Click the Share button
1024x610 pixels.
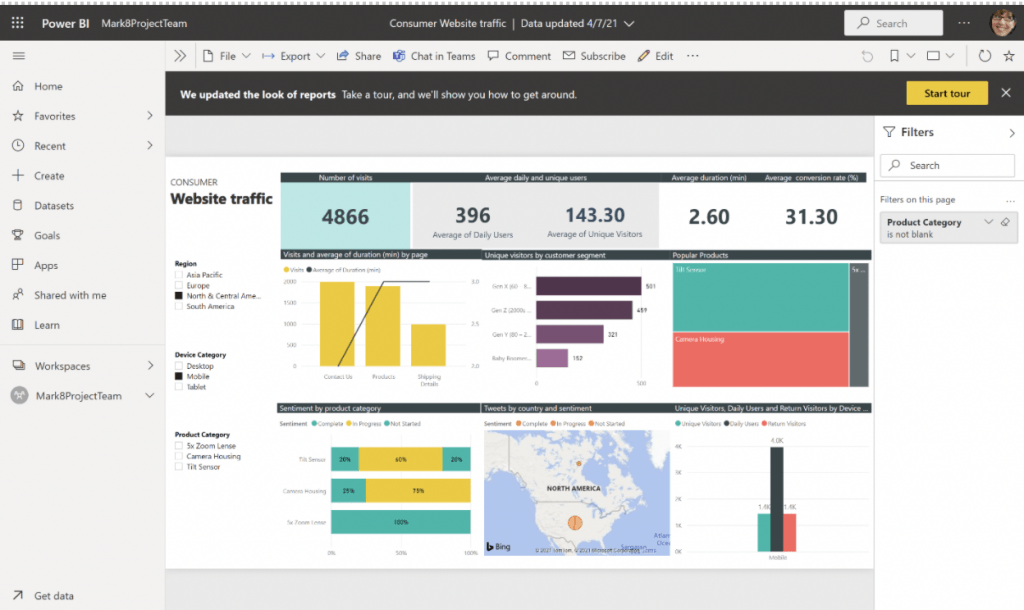click(359, 56)
